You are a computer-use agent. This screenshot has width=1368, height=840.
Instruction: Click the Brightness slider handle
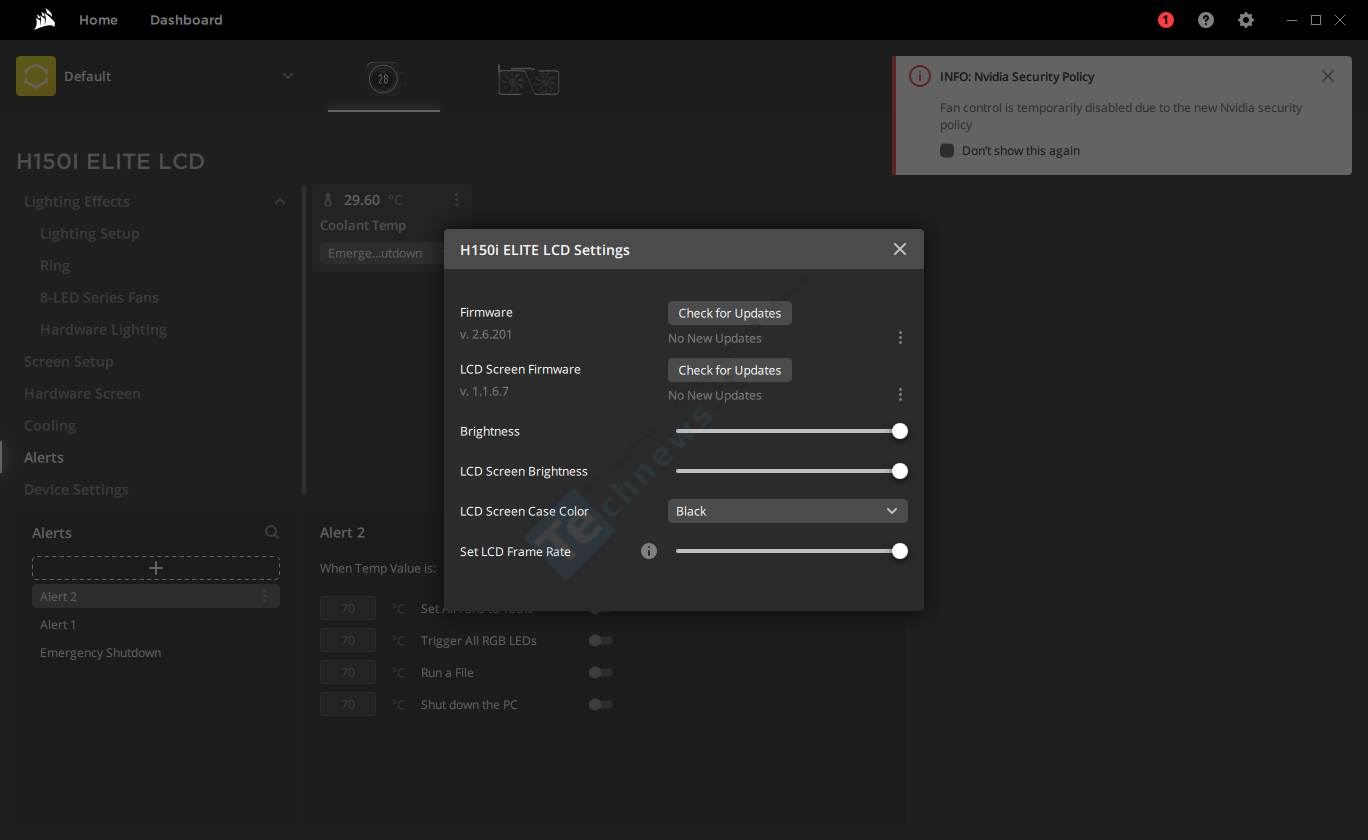coord(900,431)
